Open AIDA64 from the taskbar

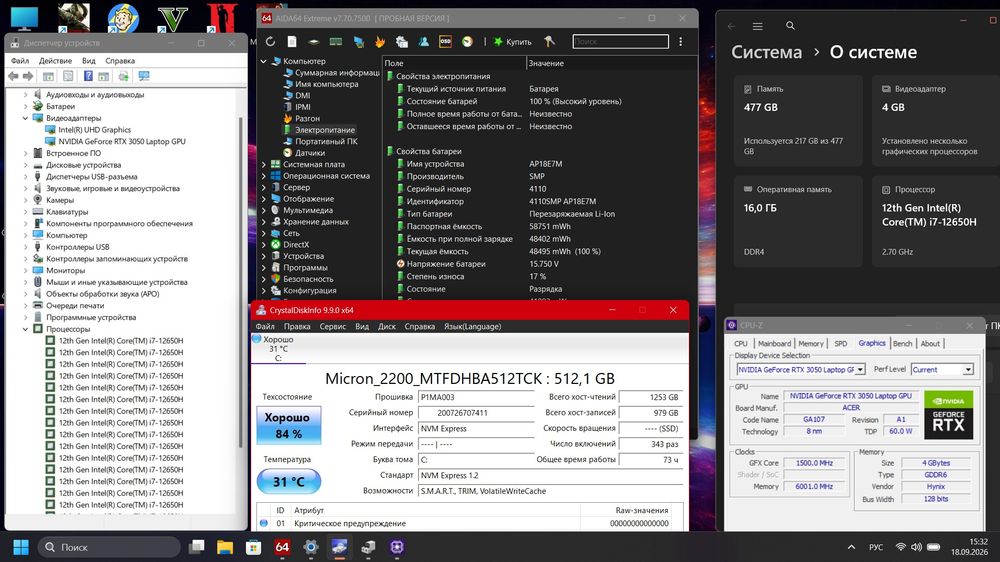(x=282, y=547)
